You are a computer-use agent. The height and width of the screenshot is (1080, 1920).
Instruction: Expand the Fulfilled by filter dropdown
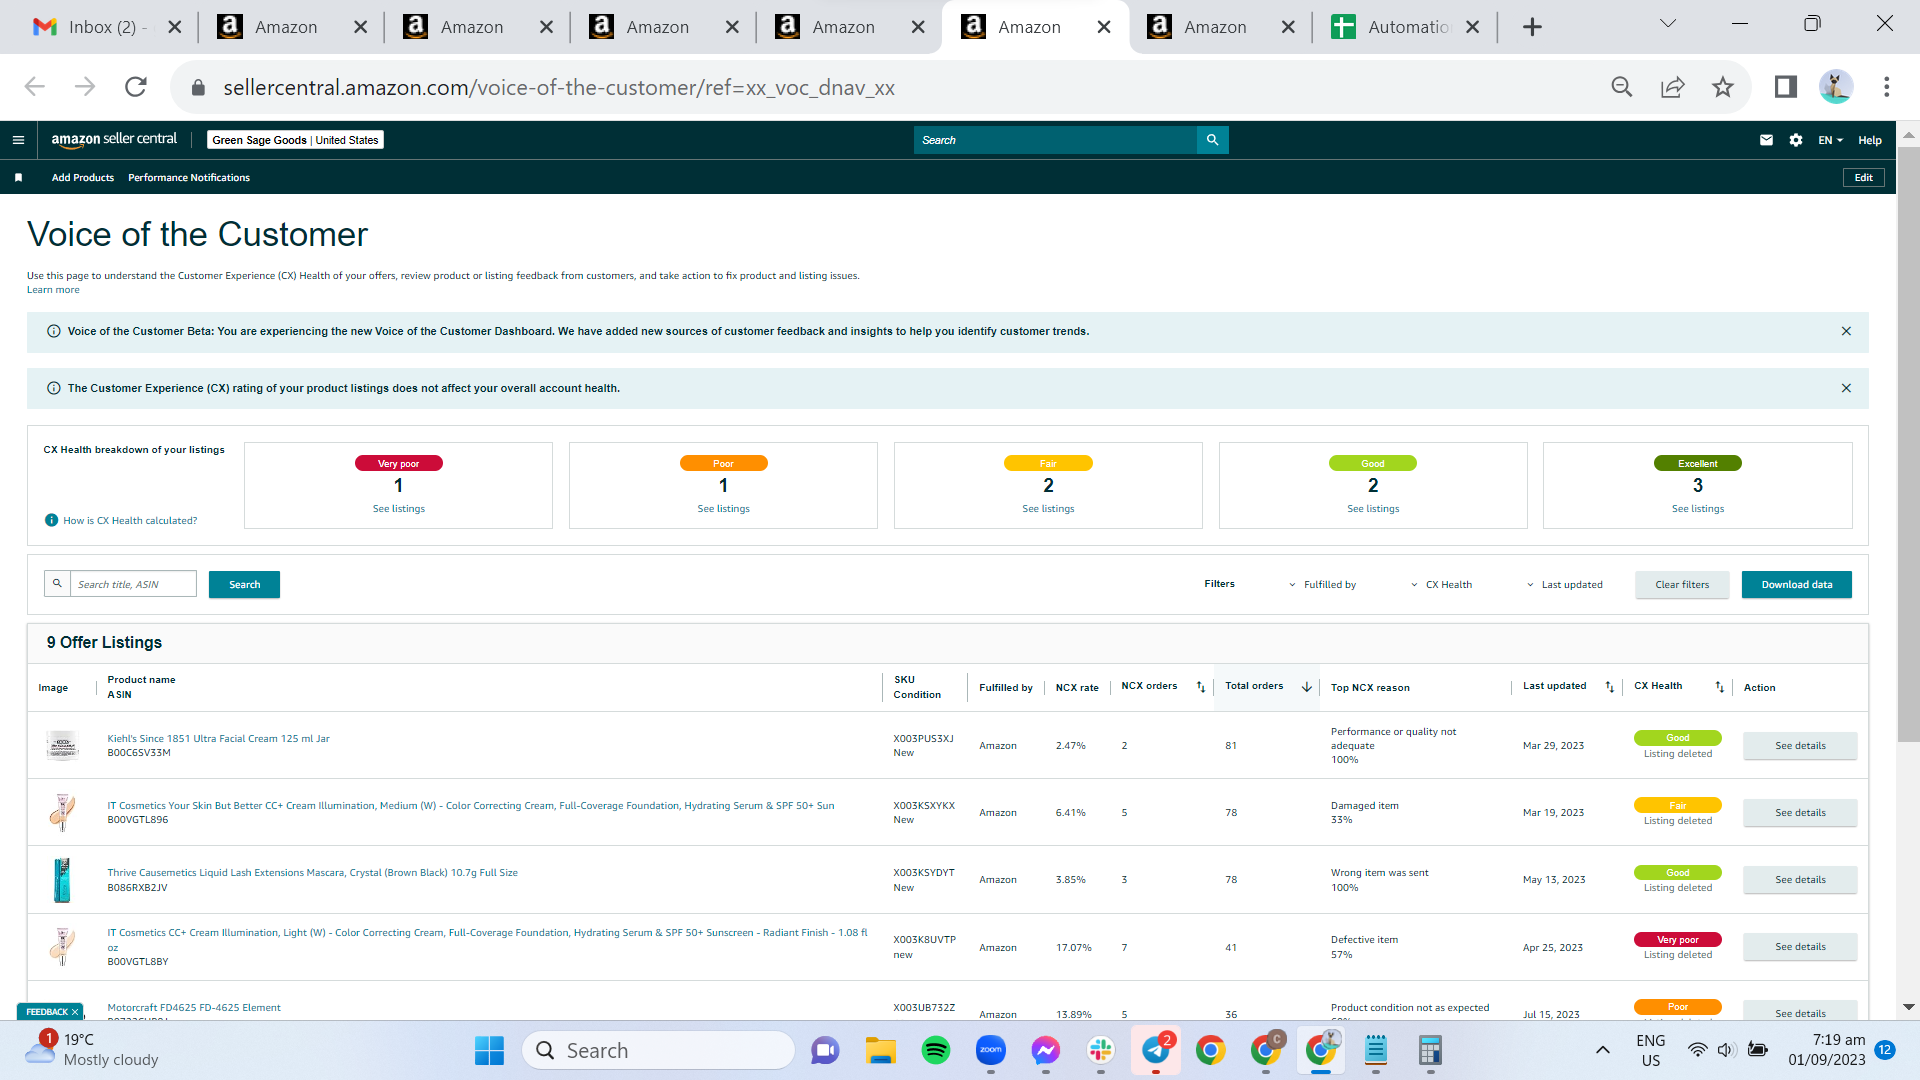(x=1322, y=585)
